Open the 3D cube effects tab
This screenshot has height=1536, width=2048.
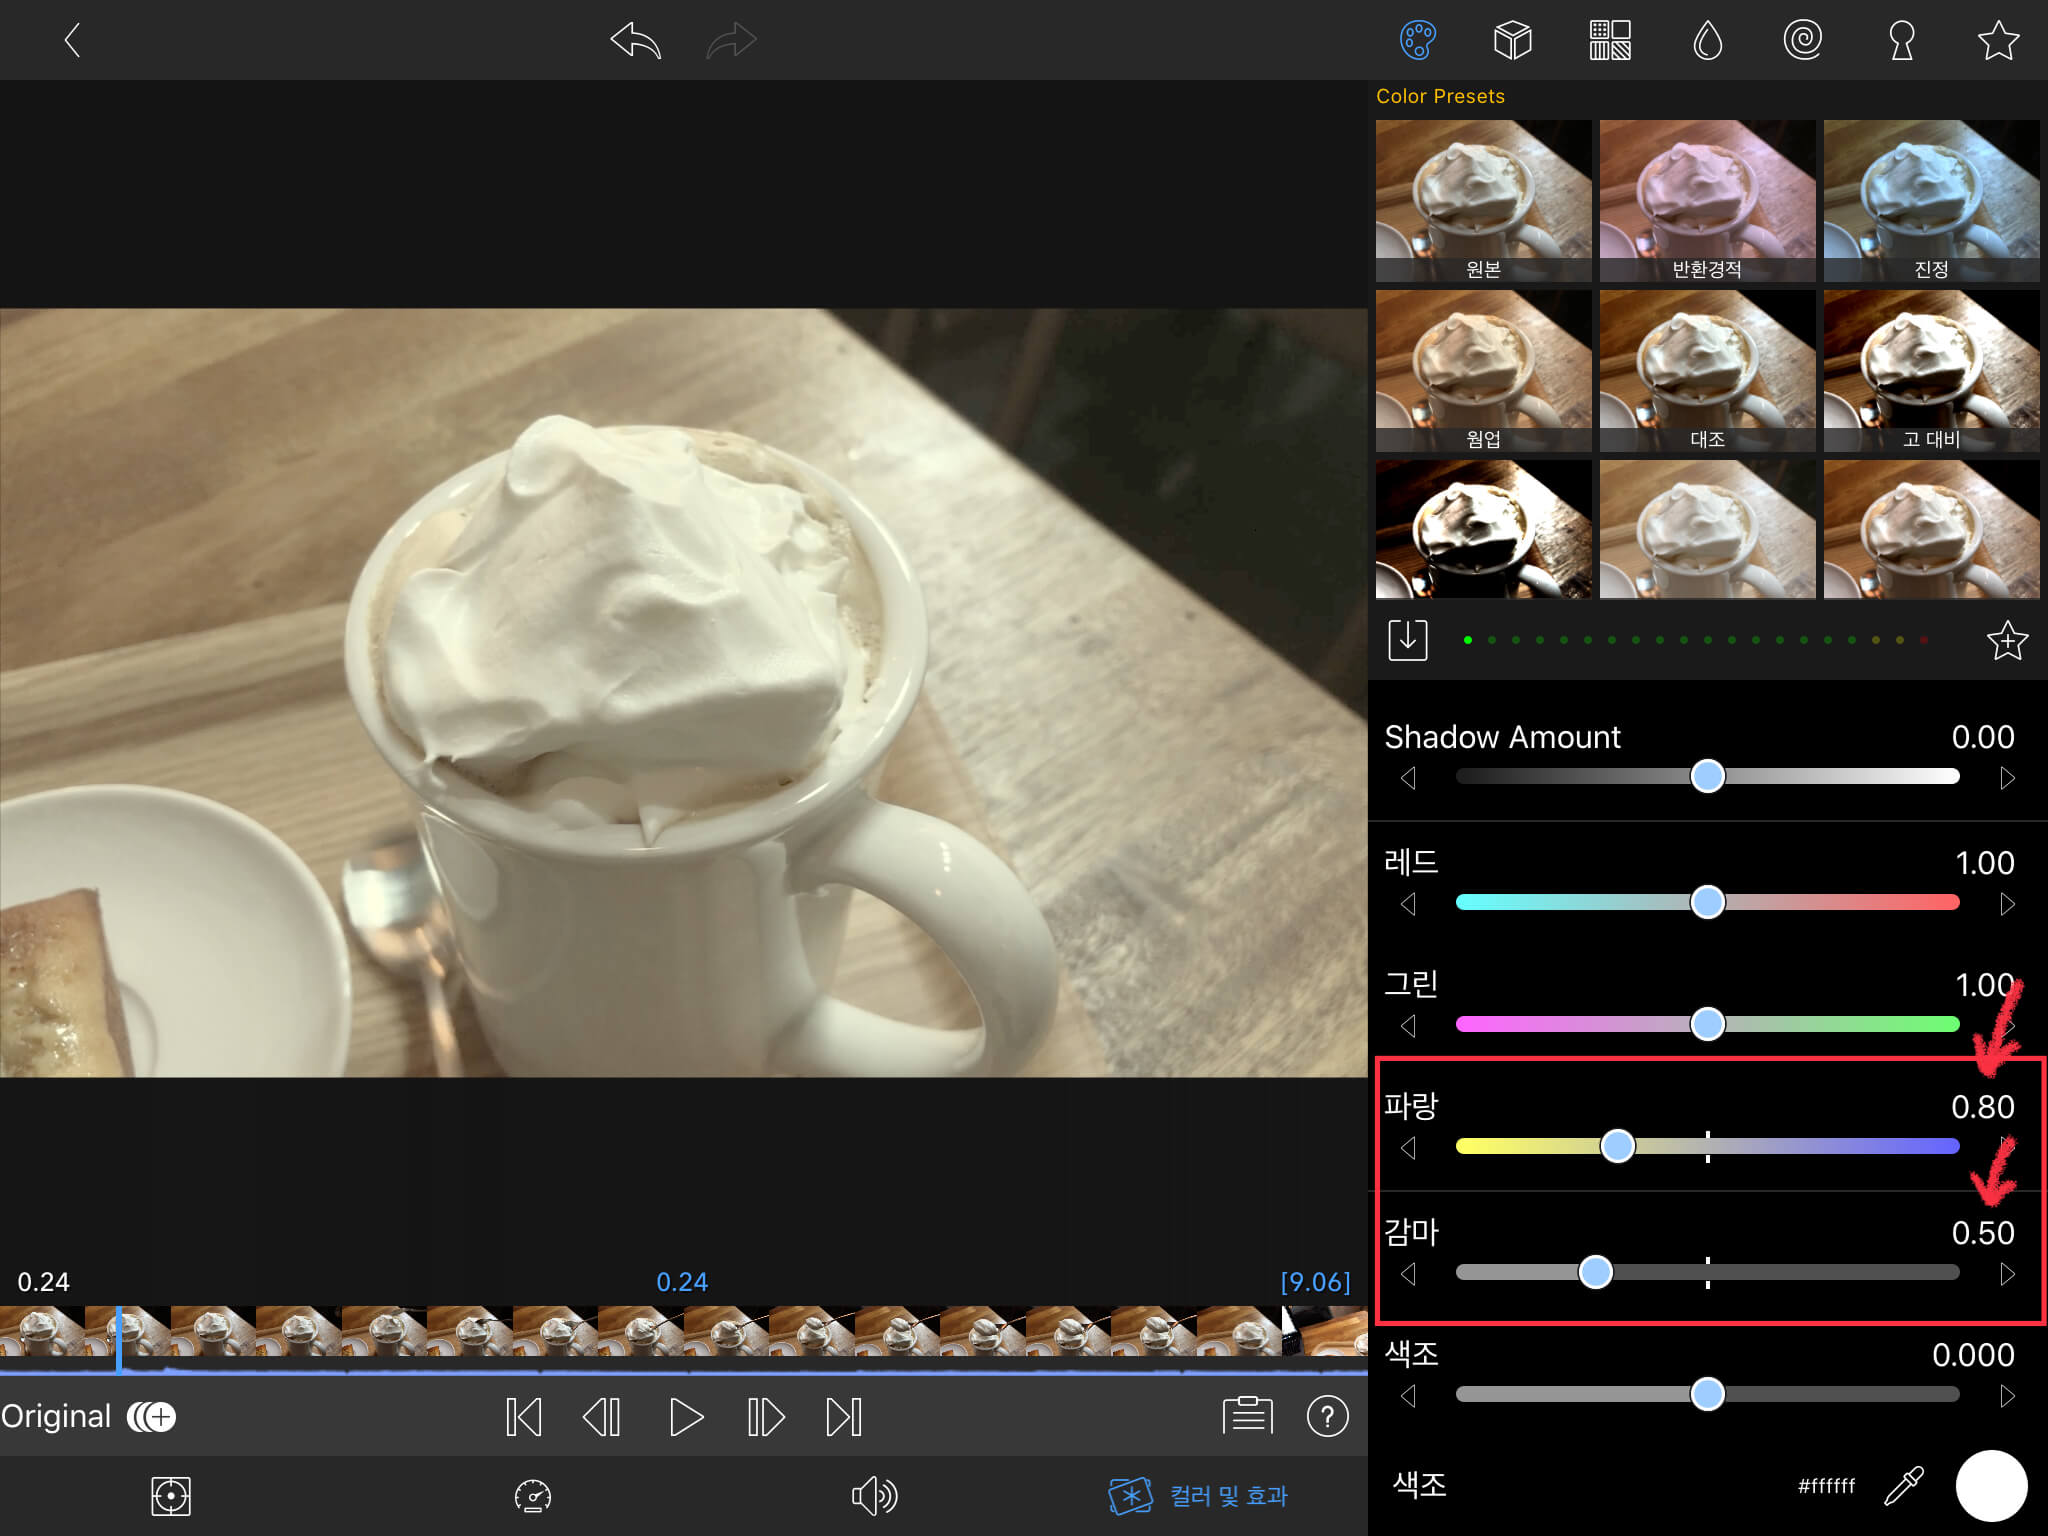(1512, 41)
